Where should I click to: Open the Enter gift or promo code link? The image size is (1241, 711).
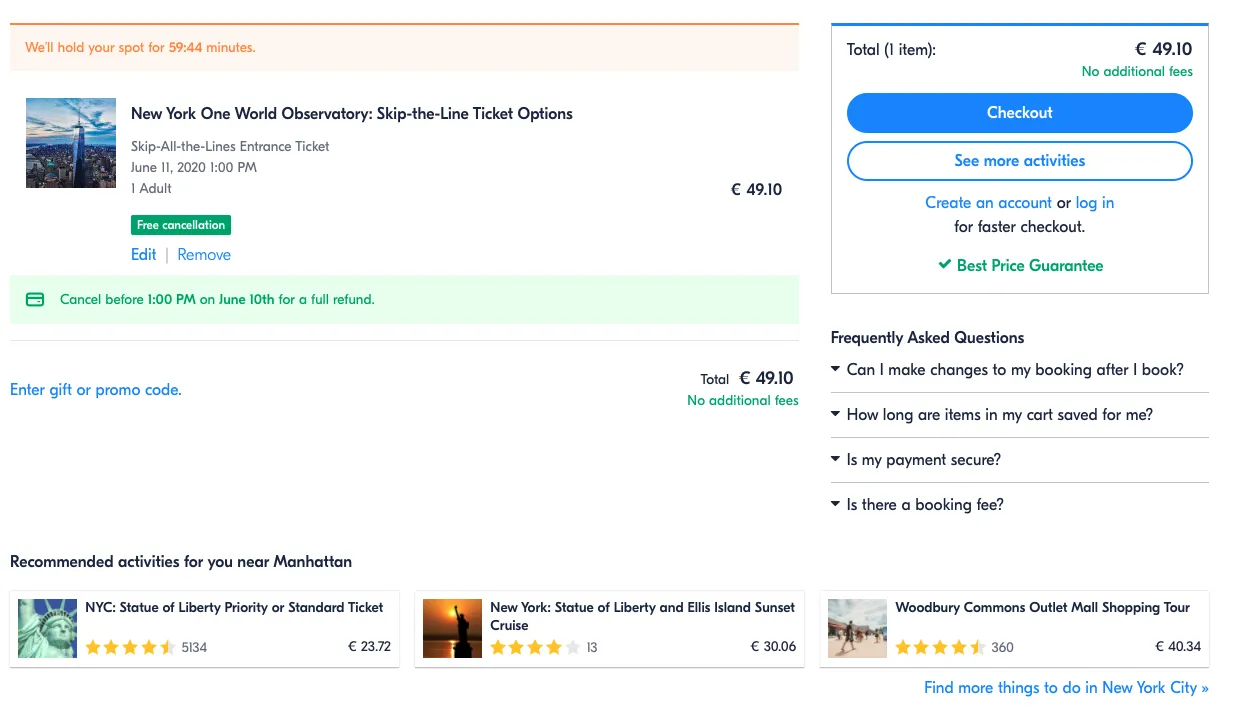[96, 390]
